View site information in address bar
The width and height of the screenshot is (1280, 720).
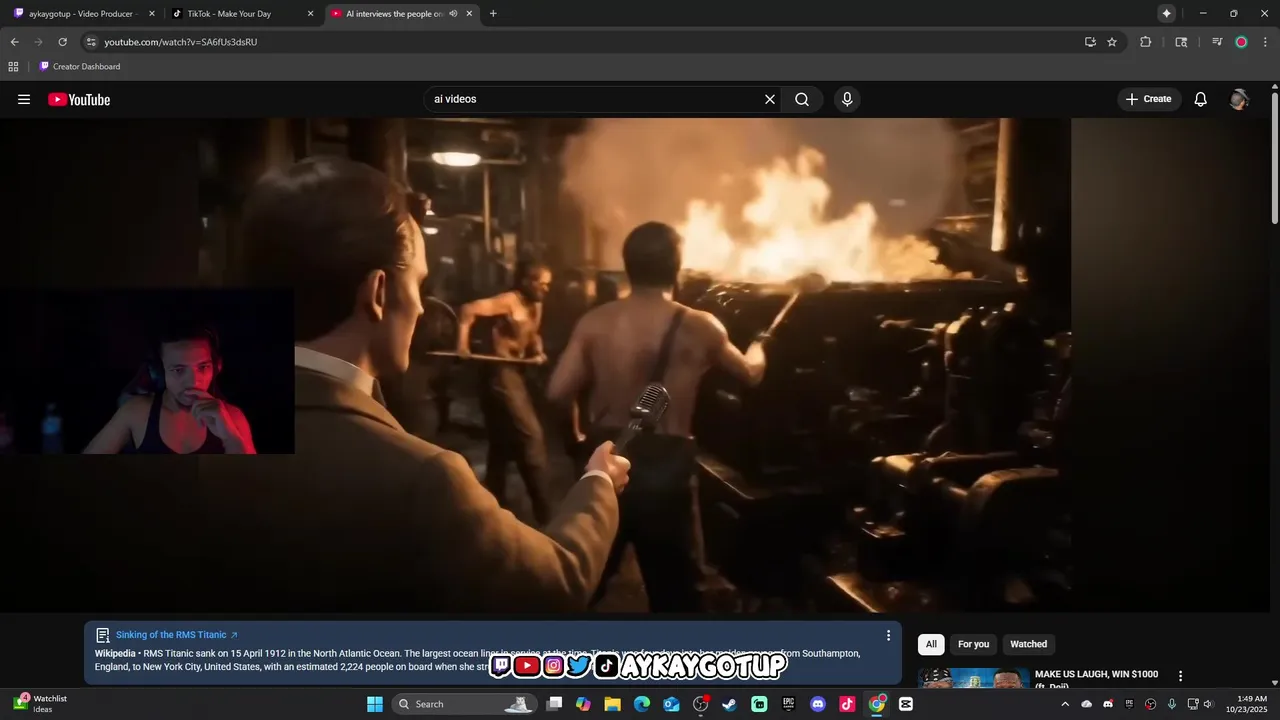pos(91,42)
